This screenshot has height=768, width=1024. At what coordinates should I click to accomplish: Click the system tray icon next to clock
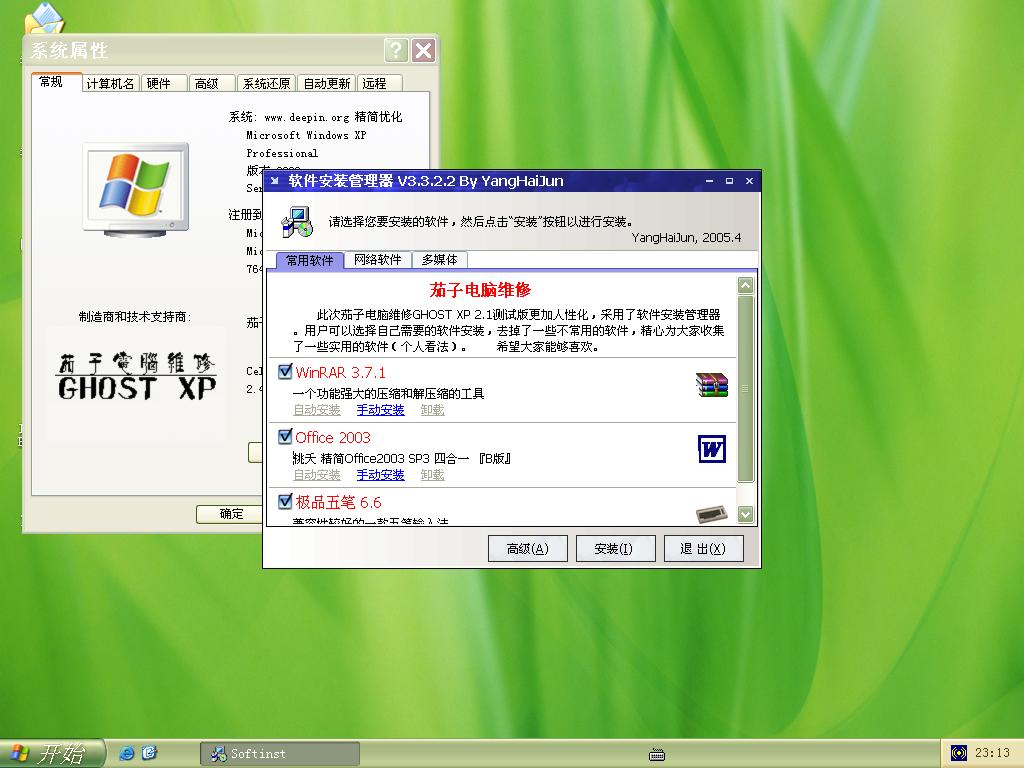click(958, 753)
